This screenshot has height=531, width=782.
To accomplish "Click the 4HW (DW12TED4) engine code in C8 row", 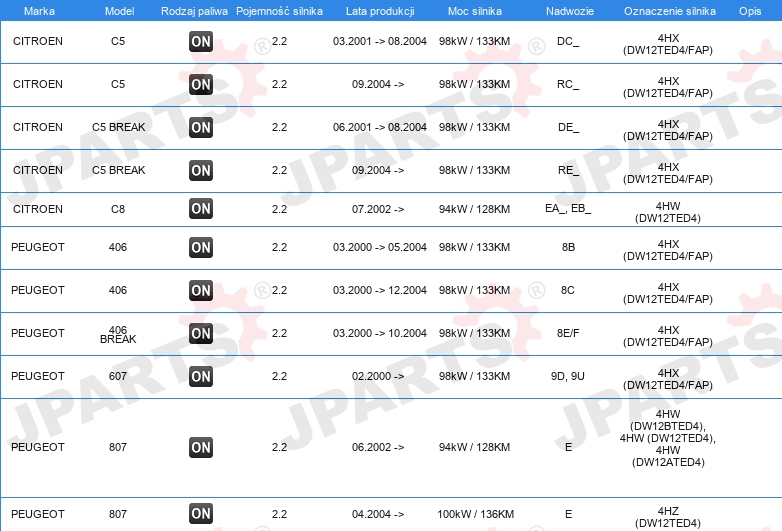I will click(x=668, y=212).
